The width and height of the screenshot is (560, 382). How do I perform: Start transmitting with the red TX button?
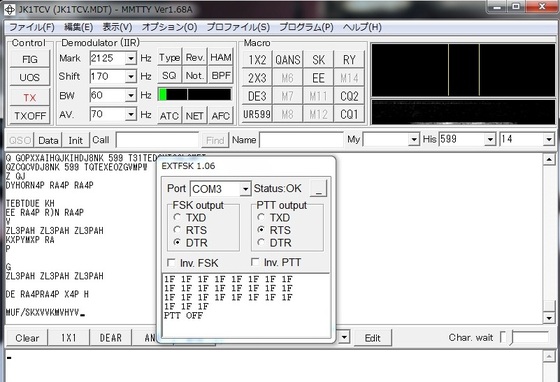click(30, 97)
